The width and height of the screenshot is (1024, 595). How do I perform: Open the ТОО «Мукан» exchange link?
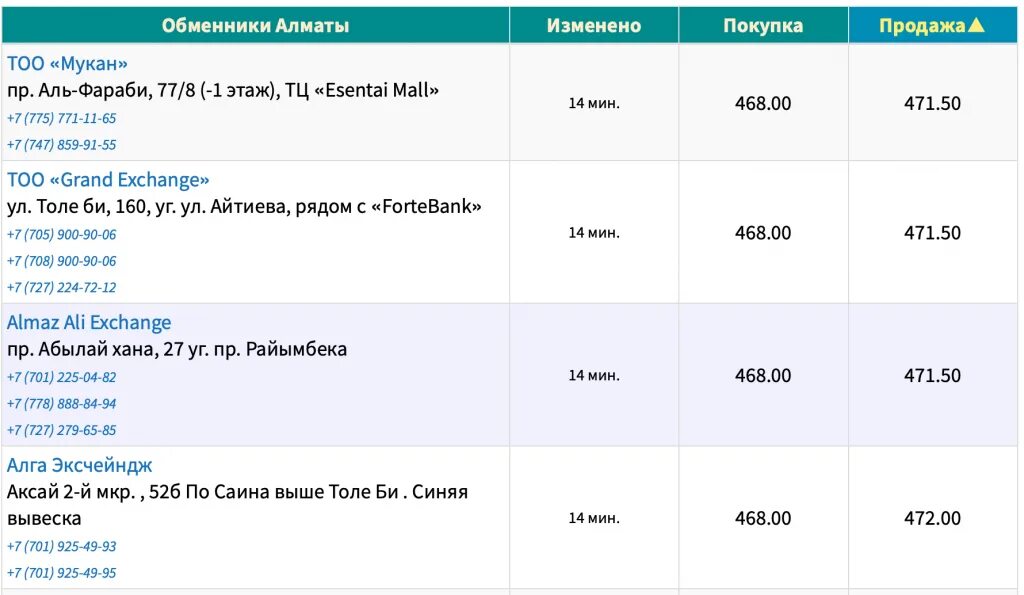67,63
